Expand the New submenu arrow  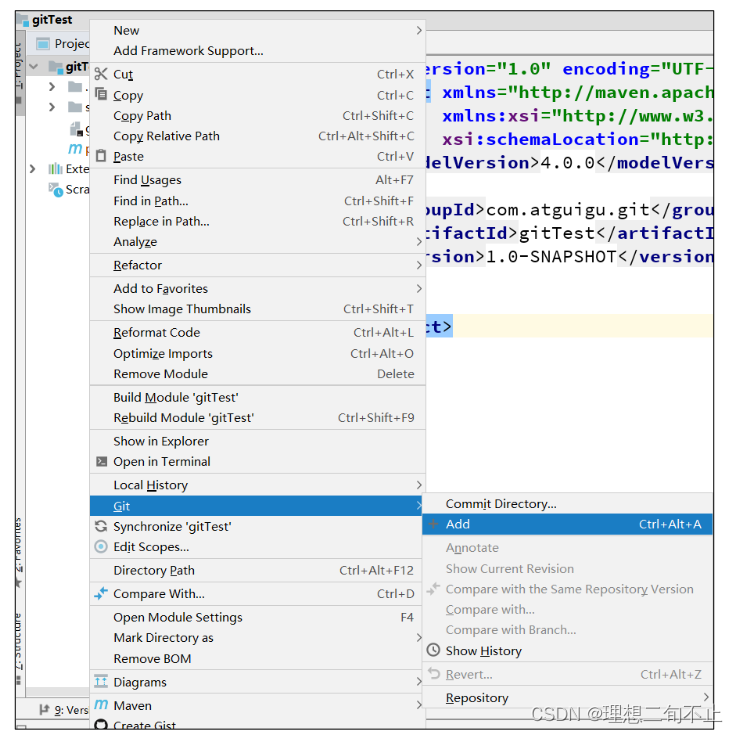(x=419, y=31)
